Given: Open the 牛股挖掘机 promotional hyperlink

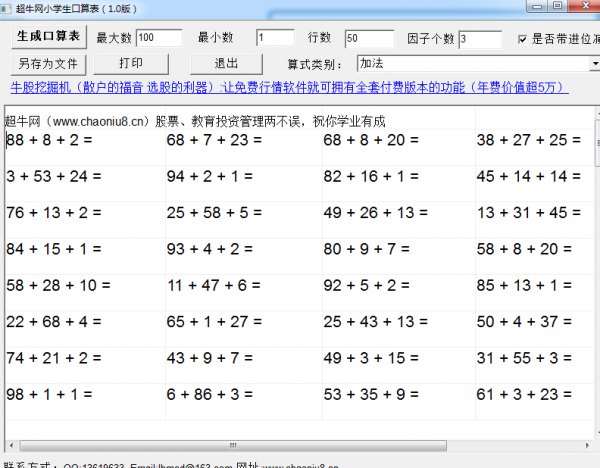Looking at the screenshot, I should tap(289, 88).
